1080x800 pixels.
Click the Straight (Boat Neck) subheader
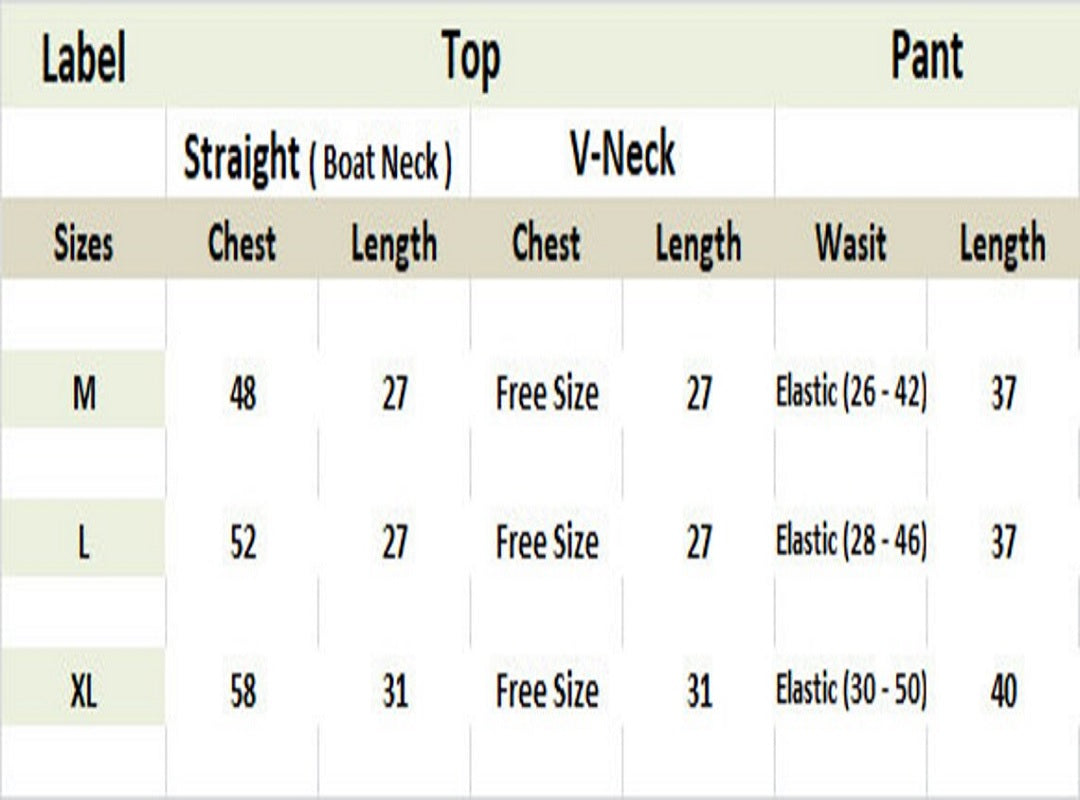(x=318, y=159)
